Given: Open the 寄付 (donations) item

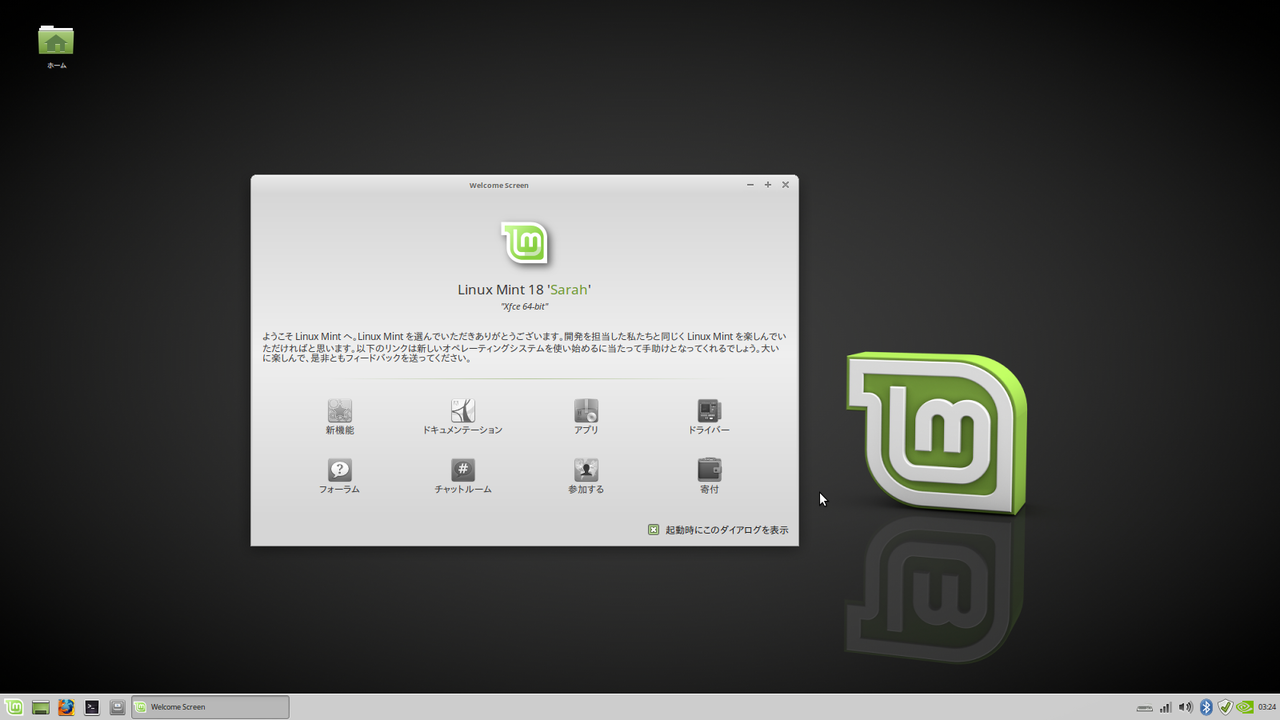Looking at the screenshot, I should click(x=709, y=477).
